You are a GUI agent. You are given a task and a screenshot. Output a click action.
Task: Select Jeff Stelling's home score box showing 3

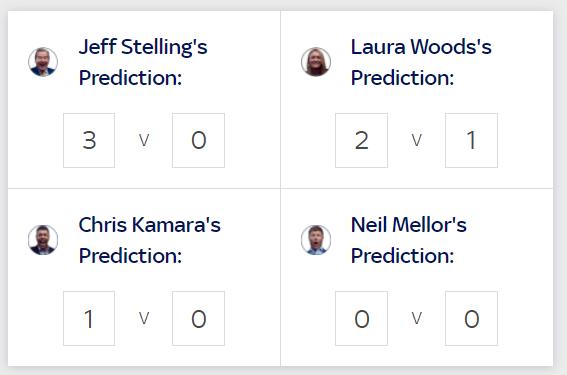[89, 140]
